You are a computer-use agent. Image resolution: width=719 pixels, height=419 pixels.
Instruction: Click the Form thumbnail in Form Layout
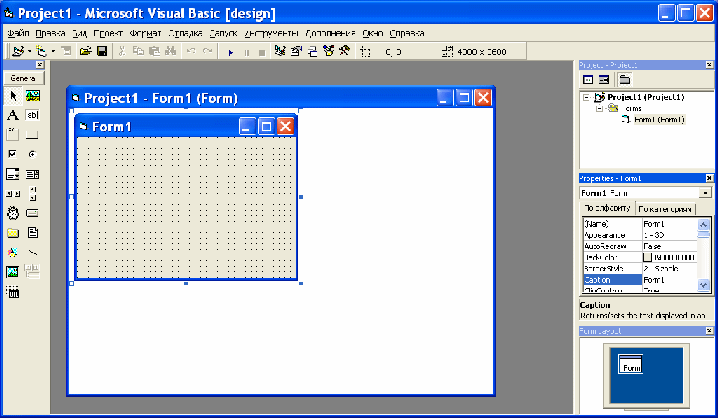point(631,364)
